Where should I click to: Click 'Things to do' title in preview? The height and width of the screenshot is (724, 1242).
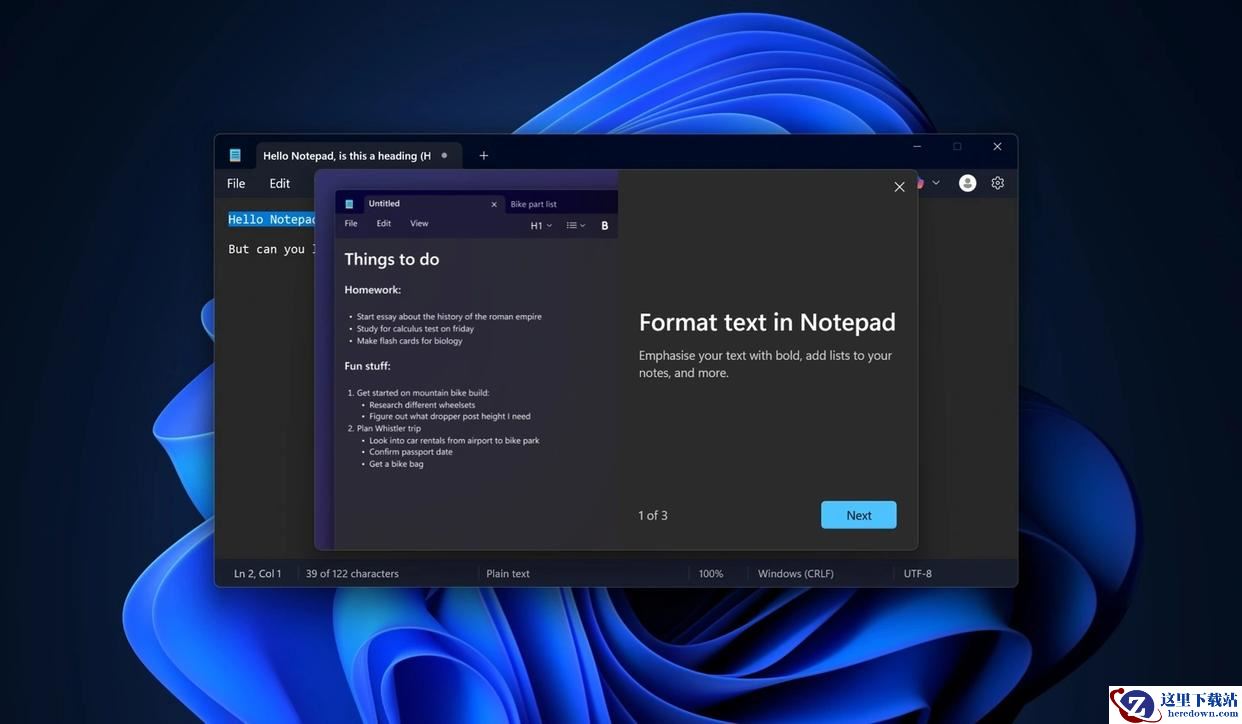pos(392,259)
